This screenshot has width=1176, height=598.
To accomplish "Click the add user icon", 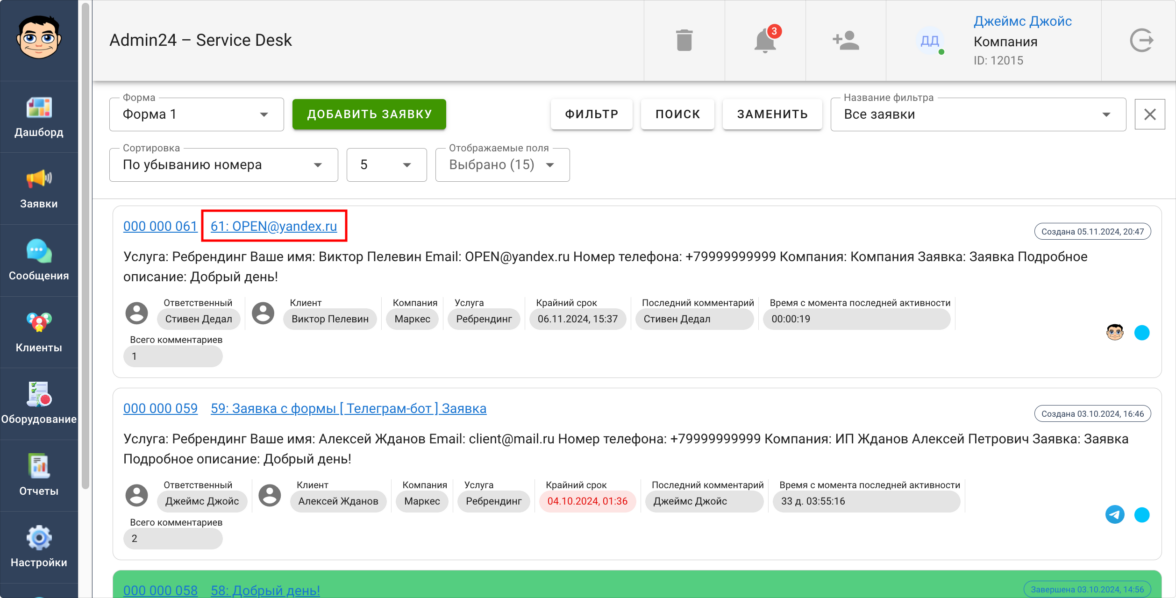I will 845,41.
